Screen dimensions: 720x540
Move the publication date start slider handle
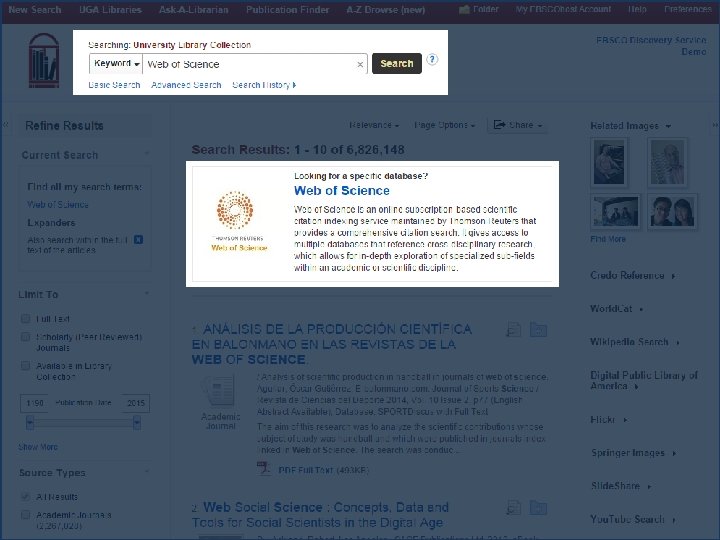pyautogui.click(x=30, y=422)
